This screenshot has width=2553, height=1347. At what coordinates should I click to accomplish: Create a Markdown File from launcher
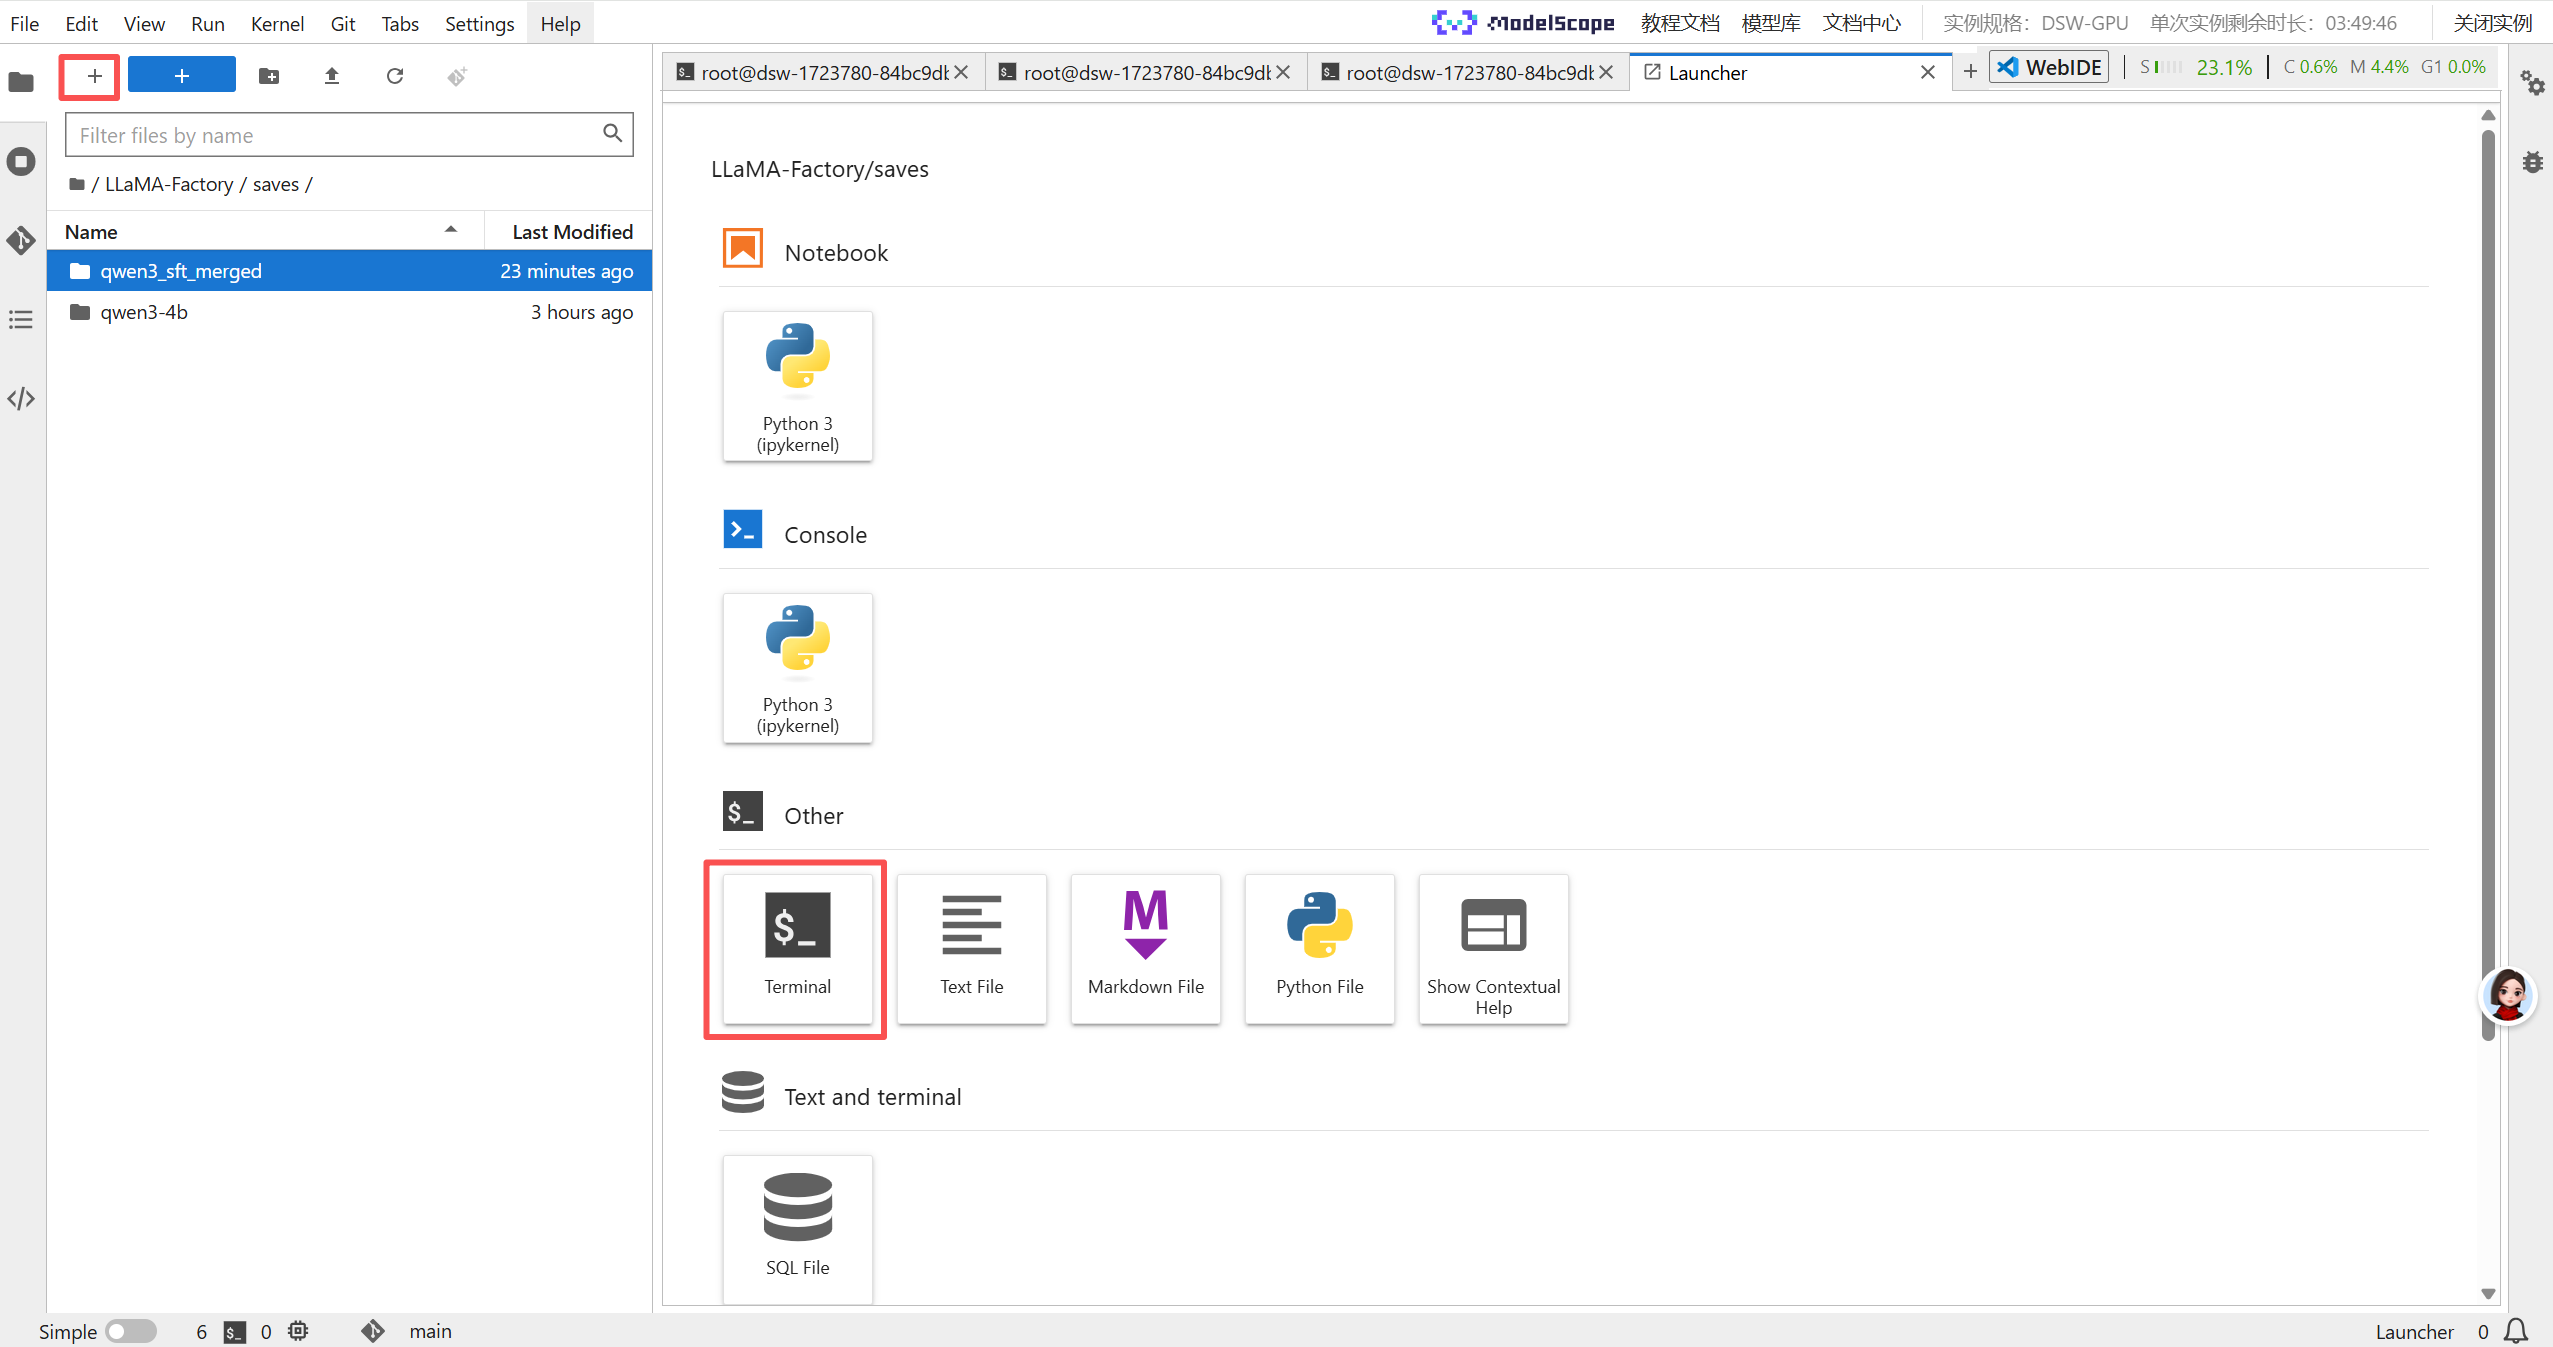point(1145,948)
